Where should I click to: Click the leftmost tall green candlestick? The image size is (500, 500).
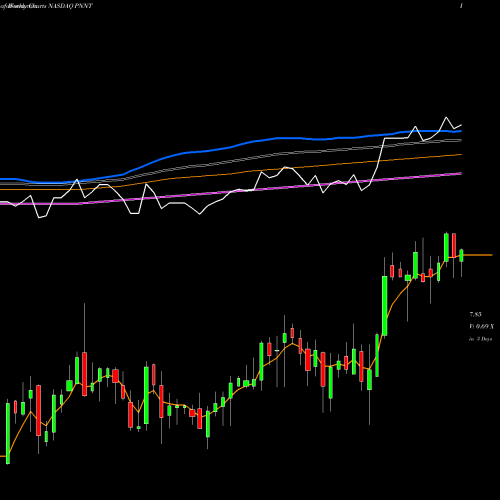(8, 433)
